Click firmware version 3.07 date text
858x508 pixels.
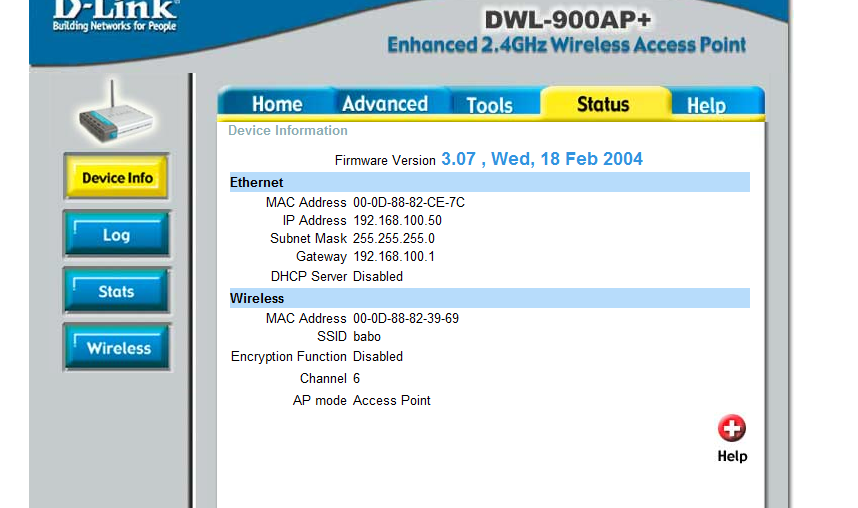point(542,159)
